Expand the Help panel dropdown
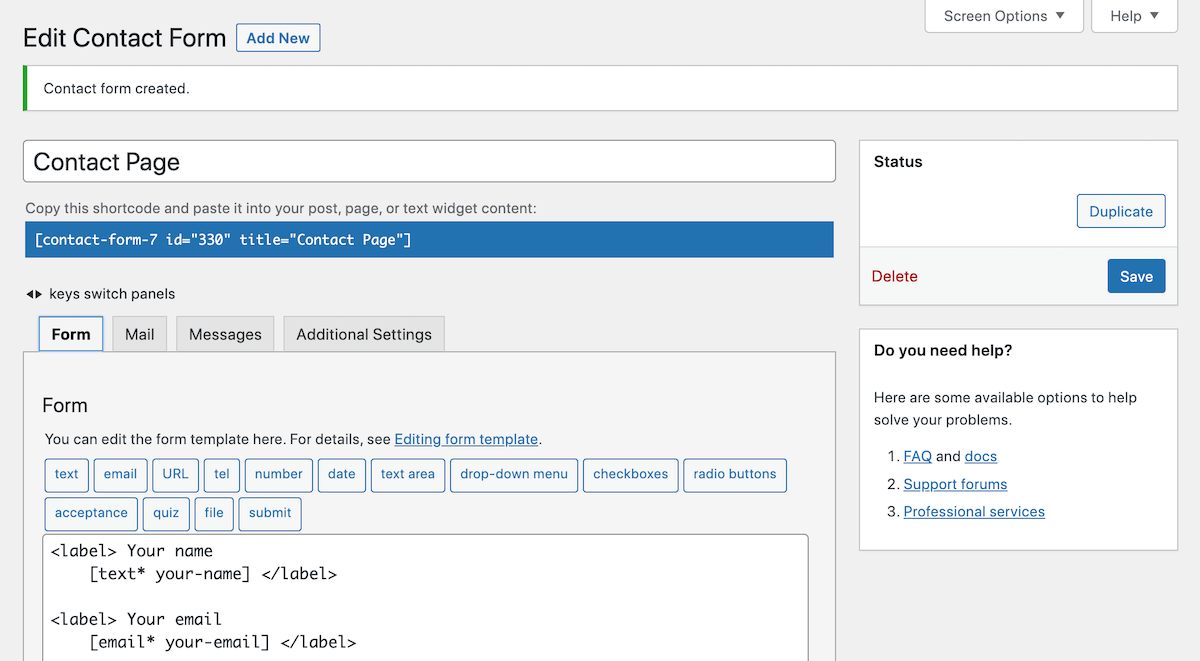Screen dimensions: 1200x661 click(x=1134, y=16)
